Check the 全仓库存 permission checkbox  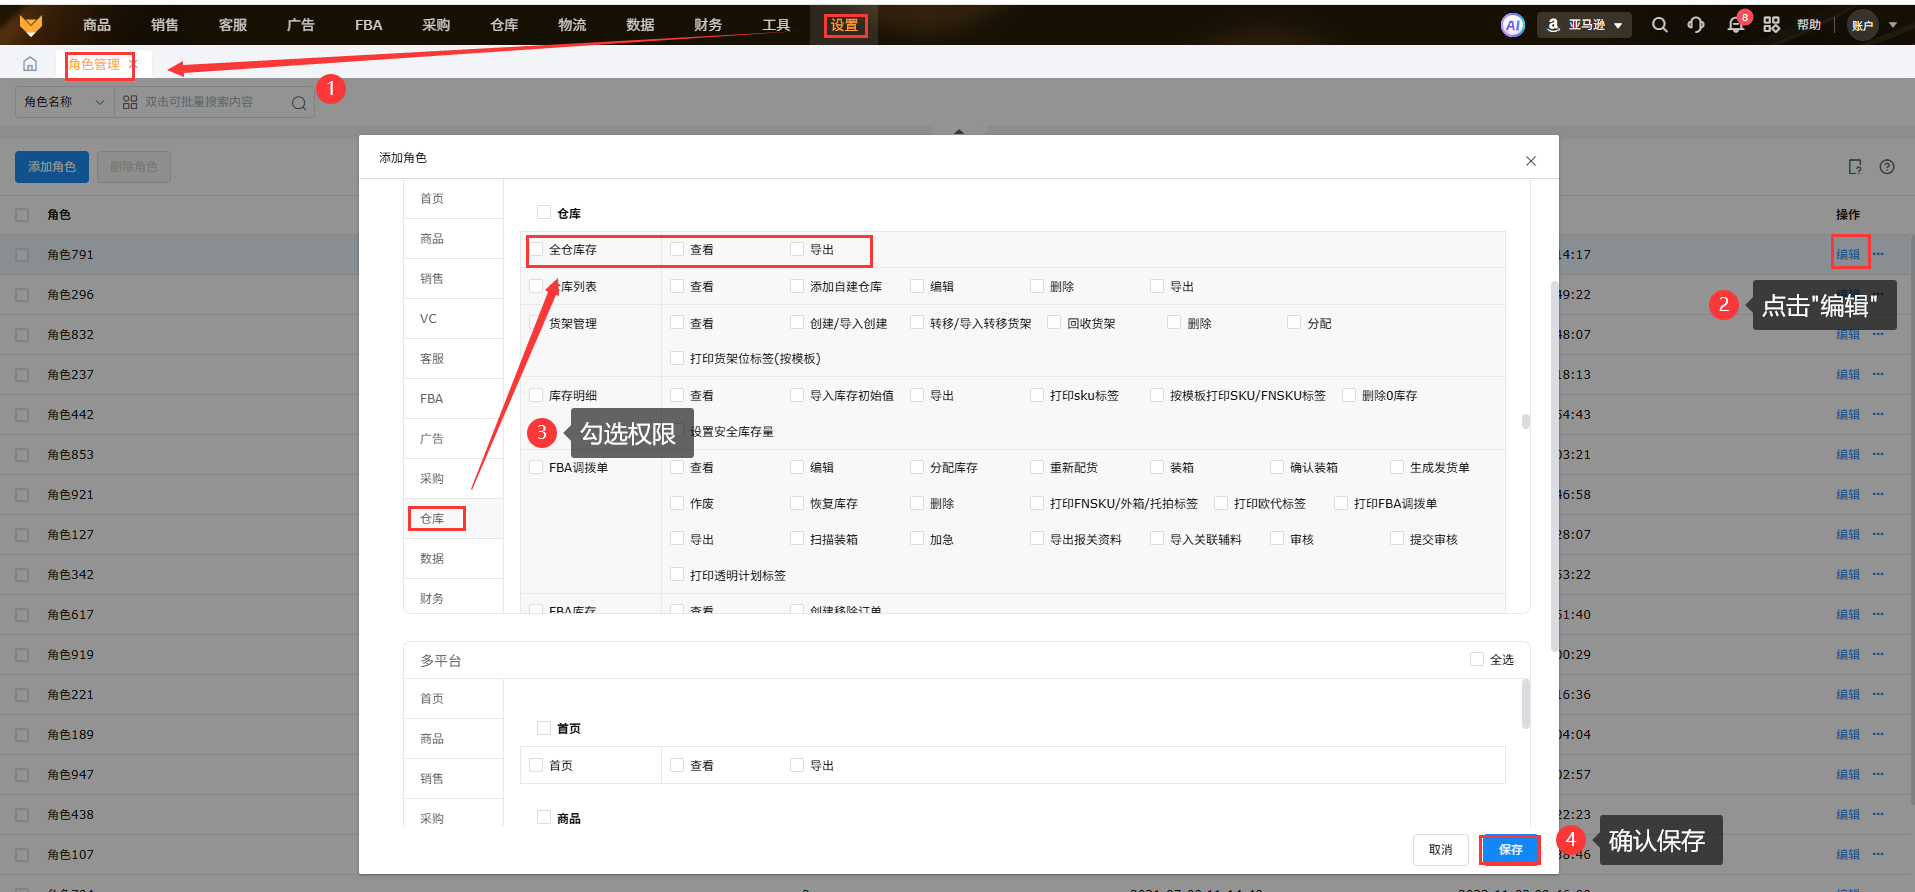coord(537,250)
